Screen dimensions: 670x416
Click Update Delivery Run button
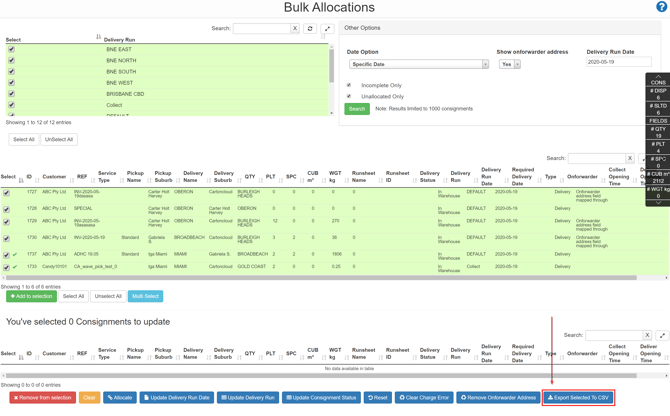(248, 398)
